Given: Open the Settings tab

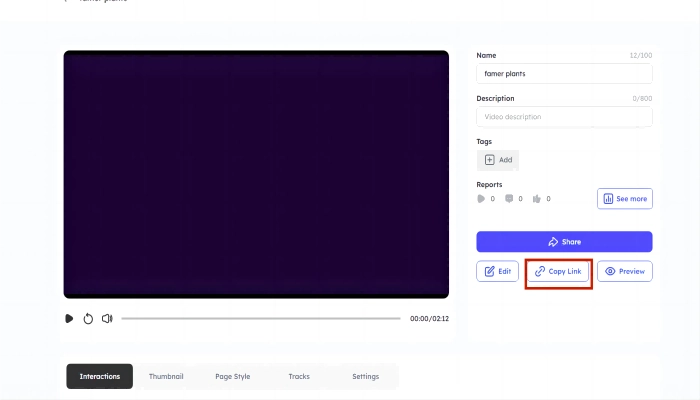Looking at the screenshot, I should pyautogui.click(x=365, y=377).
